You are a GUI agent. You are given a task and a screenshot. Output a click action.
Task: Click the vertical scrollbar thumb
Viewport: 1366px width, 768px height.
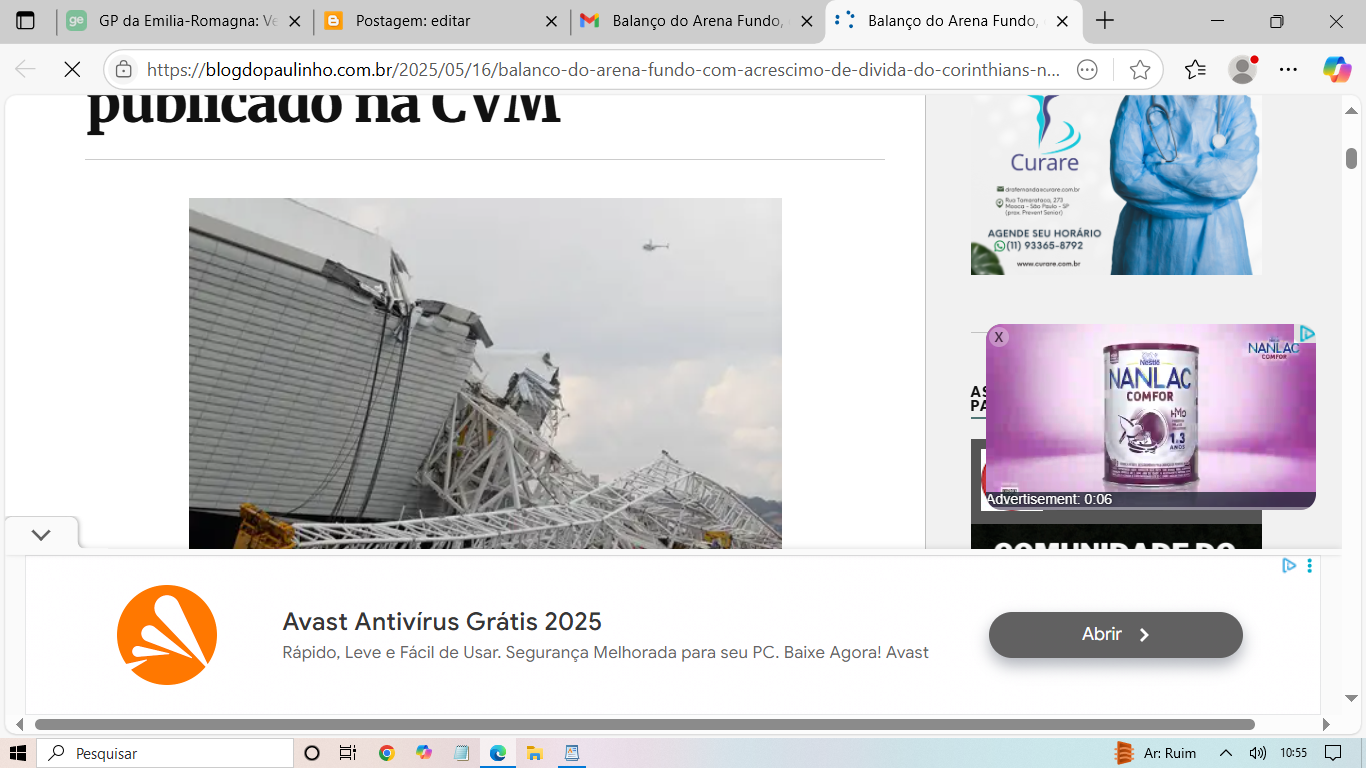[1351, 158]
